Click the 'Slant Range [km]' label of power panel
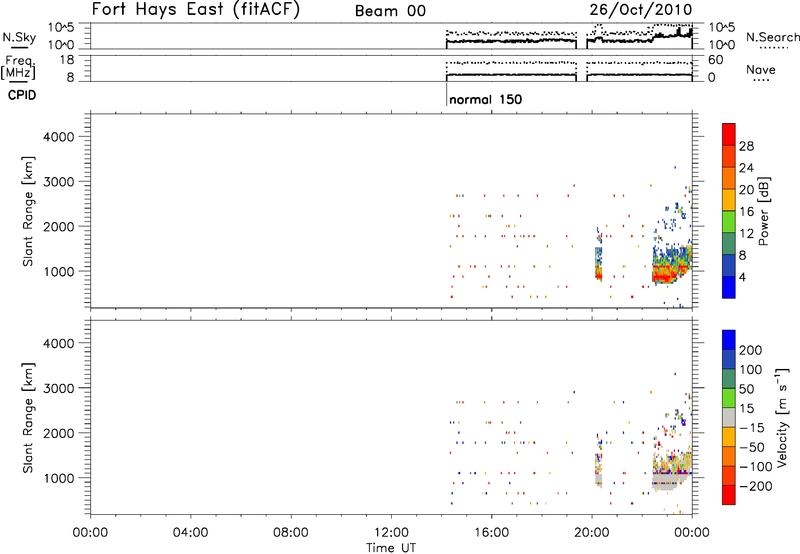800x554 pixels. 28,211
